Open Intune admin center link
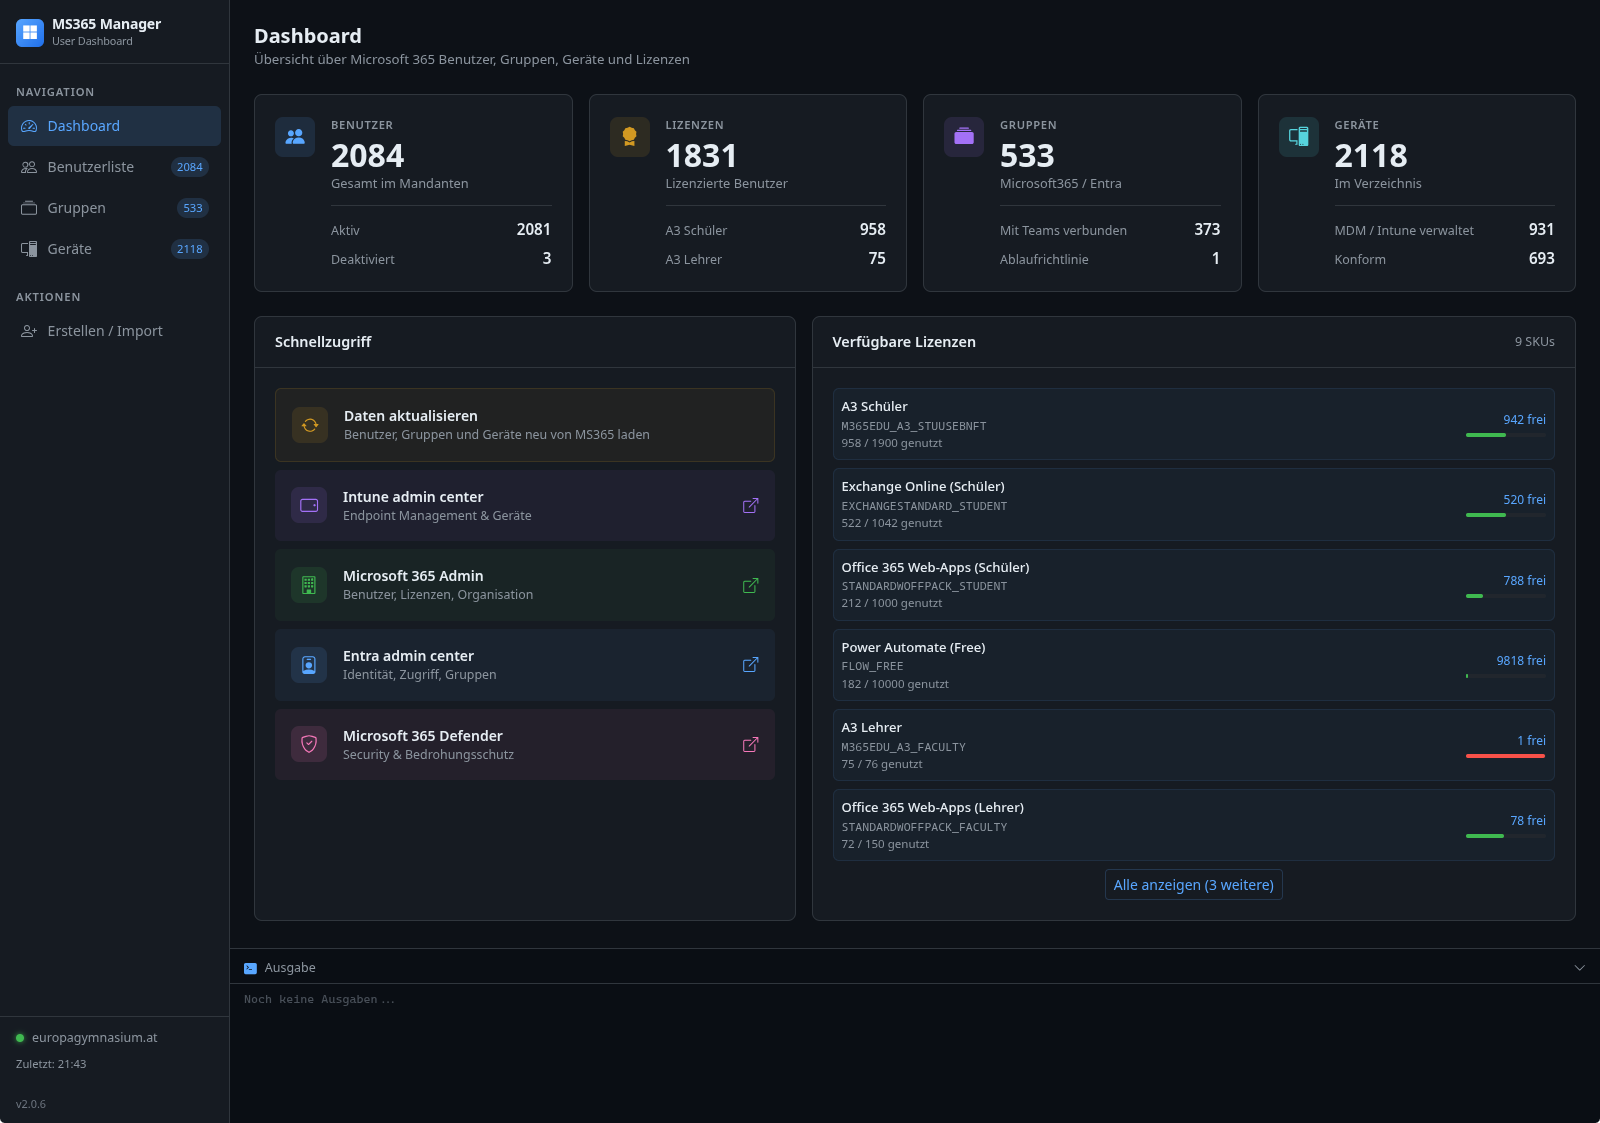Screen dimensions: 1600x1123 pos(525,505)
